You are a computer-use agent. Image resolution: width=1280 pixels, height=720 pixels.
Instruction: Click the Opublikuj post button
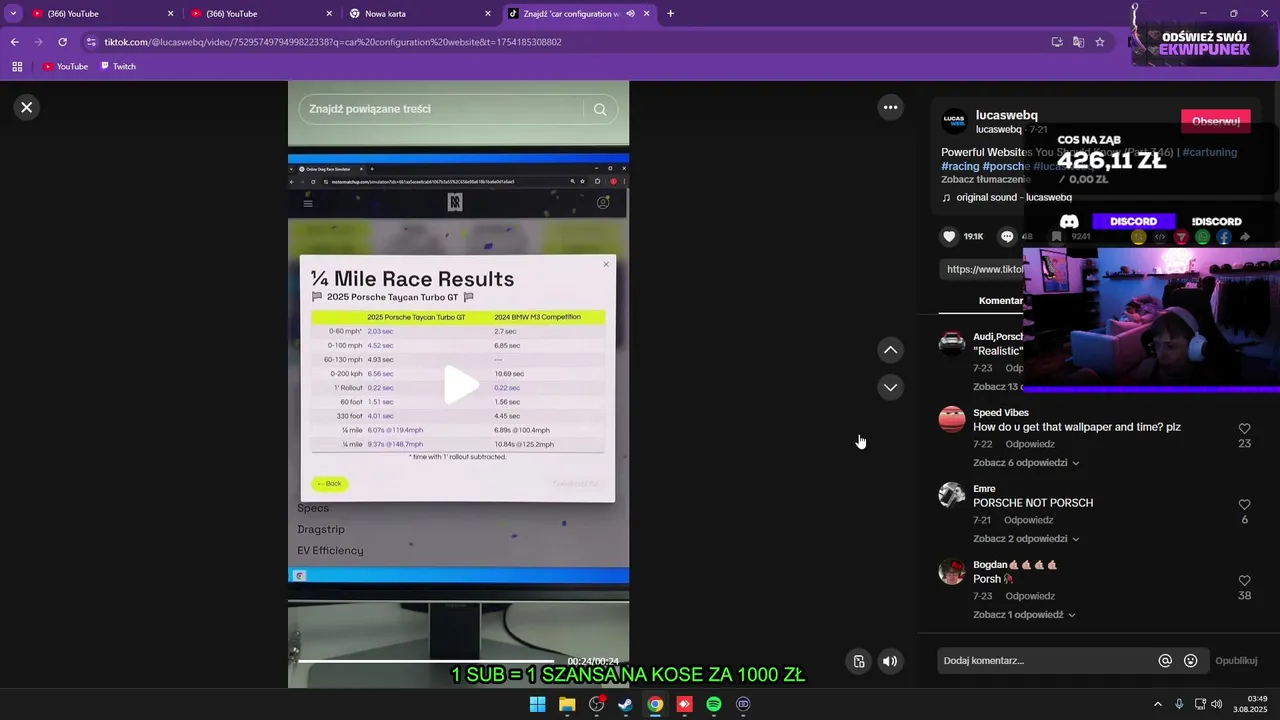tap(1236, 661)
